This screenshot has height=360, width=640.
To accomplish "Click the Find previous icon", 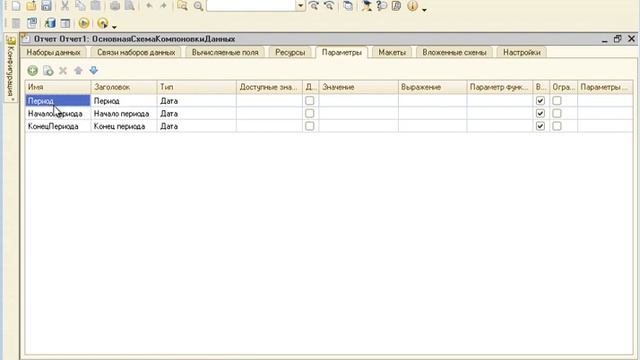I will 329,6.
